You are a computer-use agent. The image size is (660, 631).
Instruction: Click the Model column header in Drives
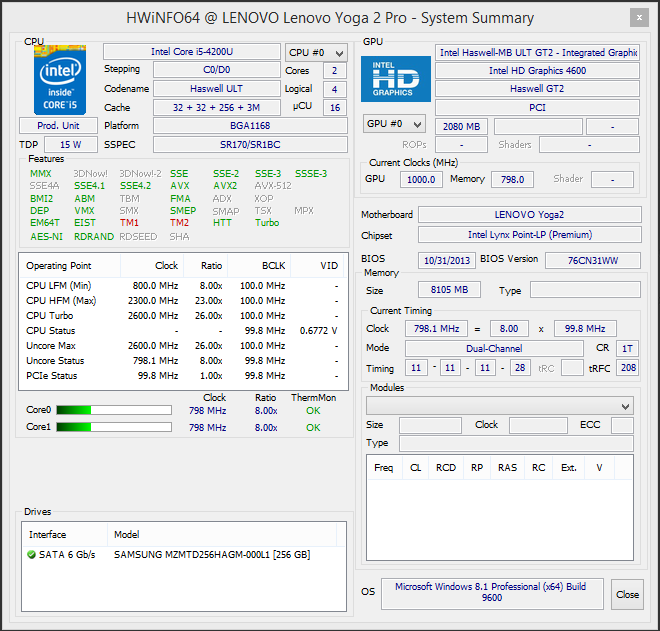click(222, 535)
